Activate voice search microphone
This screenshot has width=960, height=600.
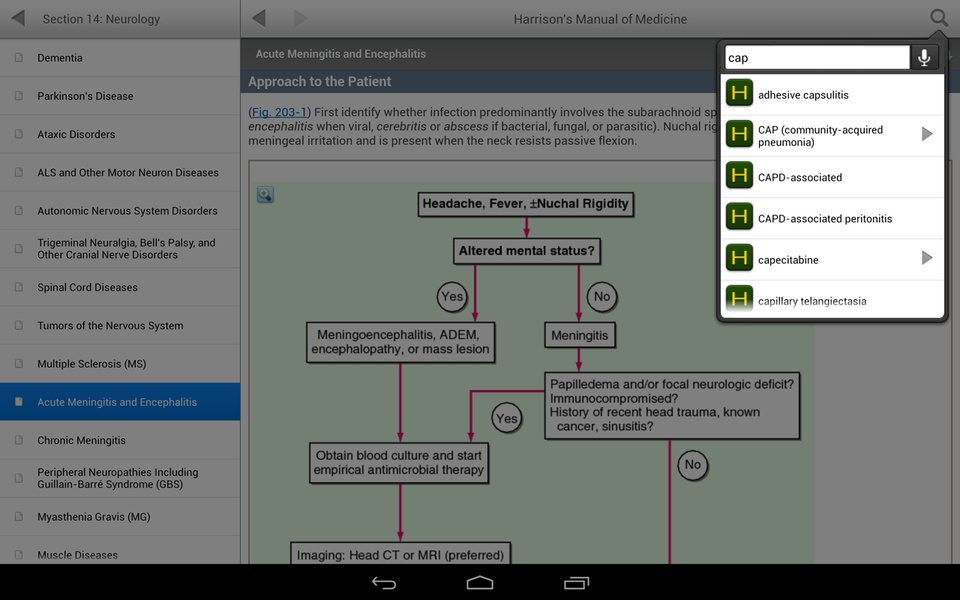tap(924, 58)
